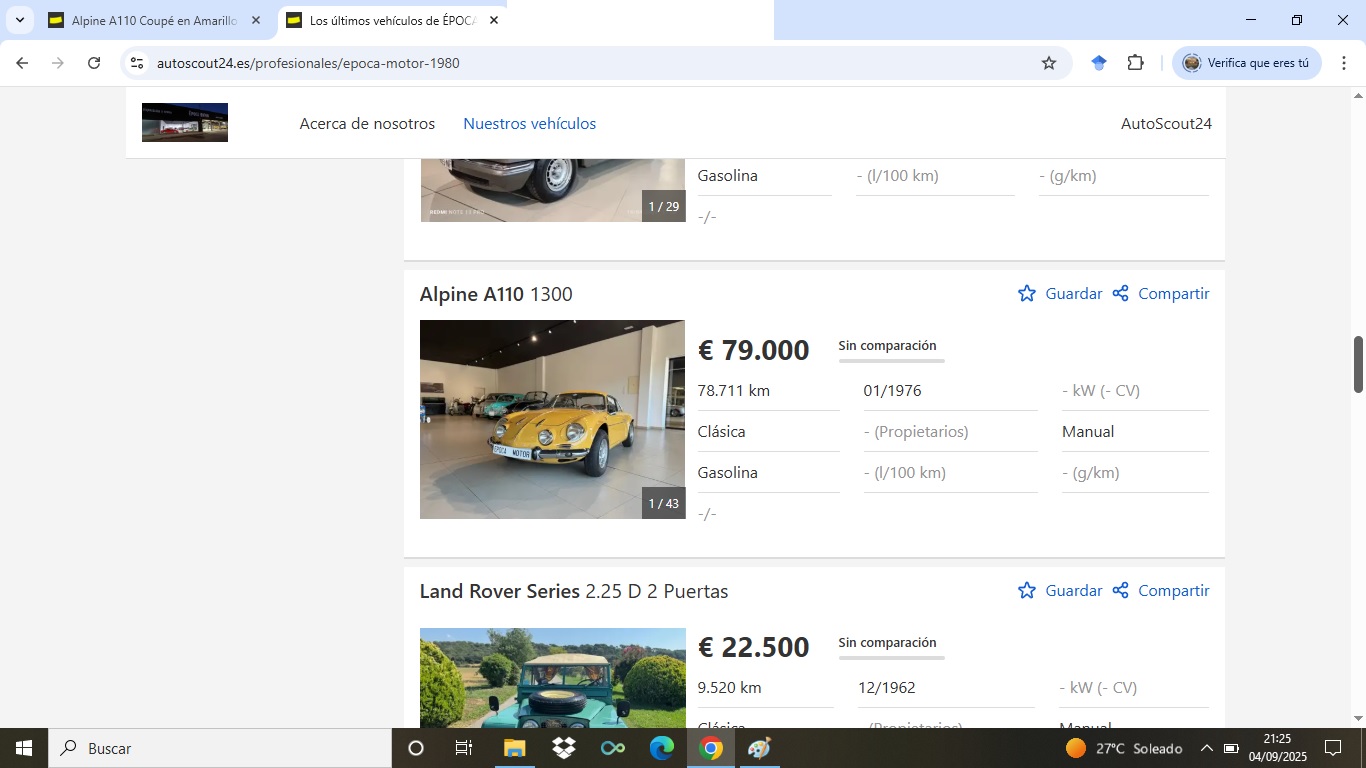Image resolution: width=1366 pixels, height=768 pixels.
Task: Open the partially visible car photo at top
Action: pos(553,190)
